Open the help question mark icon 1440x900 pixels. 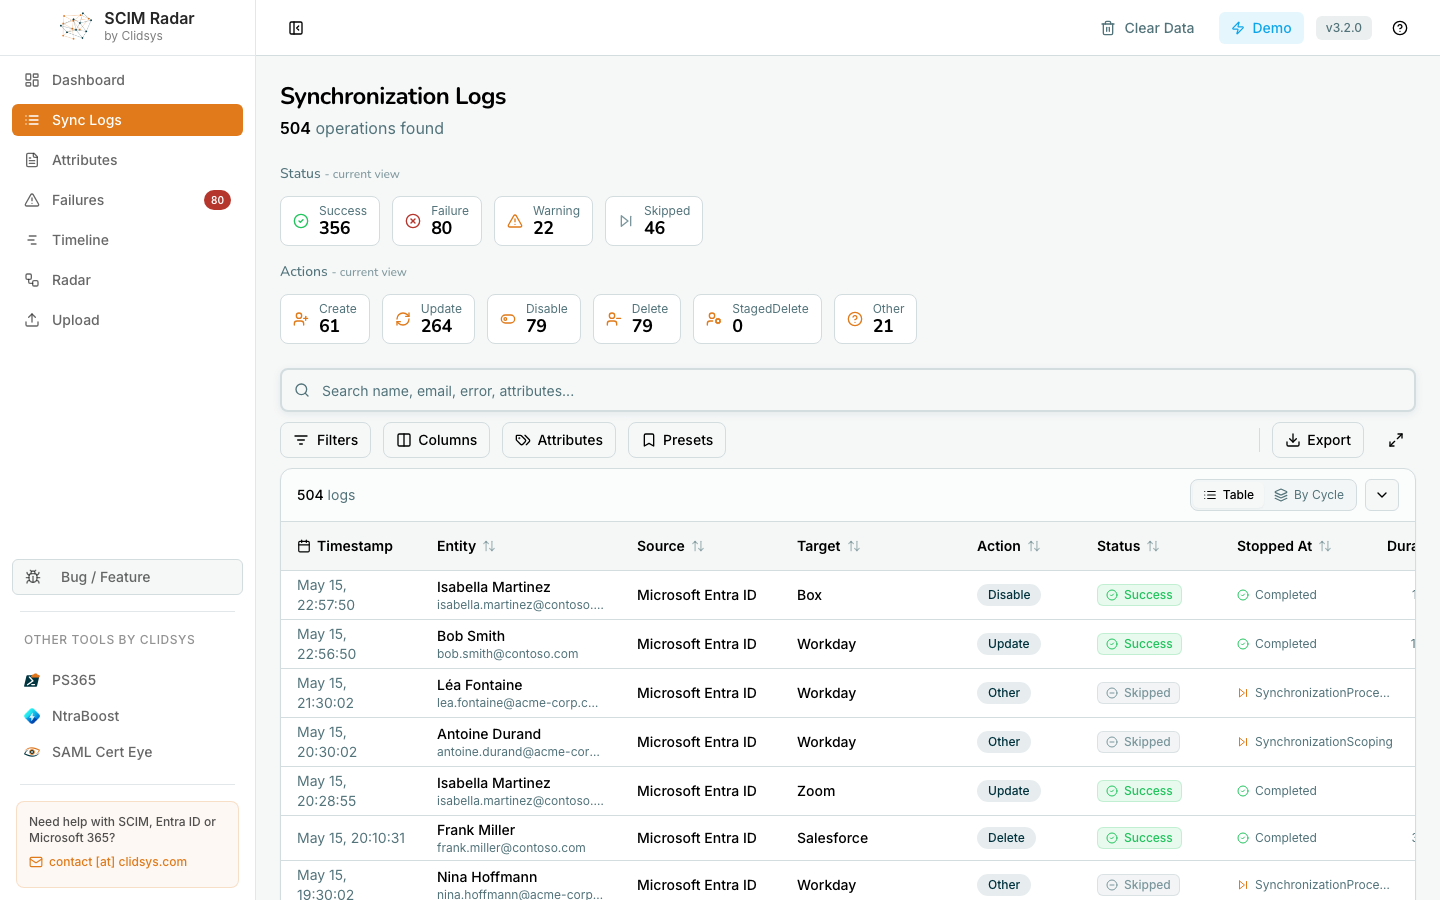(1400, 28)
